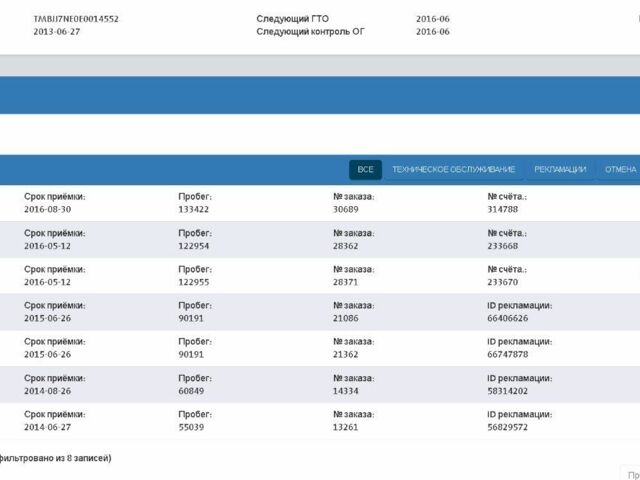Open claim ID 66406626
The height and width of the screenshot is (480, 640).
pyautogui.click(x=507, y=318)
